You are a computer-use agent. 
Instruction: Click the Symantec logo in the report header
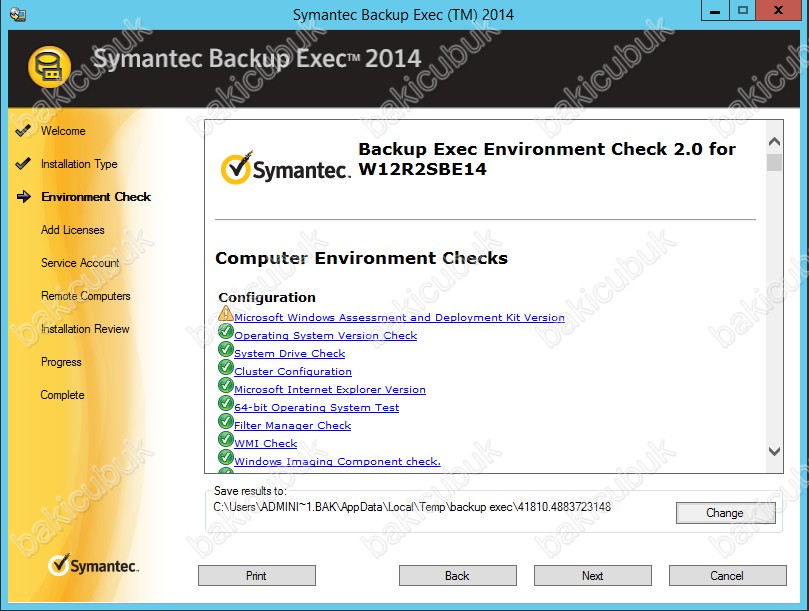pos(284,168)
